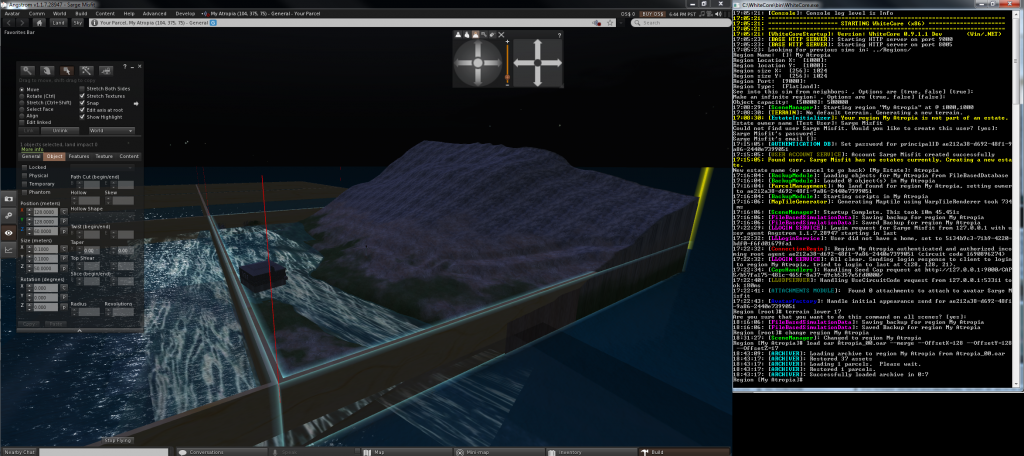Screen dimensions: 1024x456
Task: Click the Unlink button
Action: coord(60,130)
